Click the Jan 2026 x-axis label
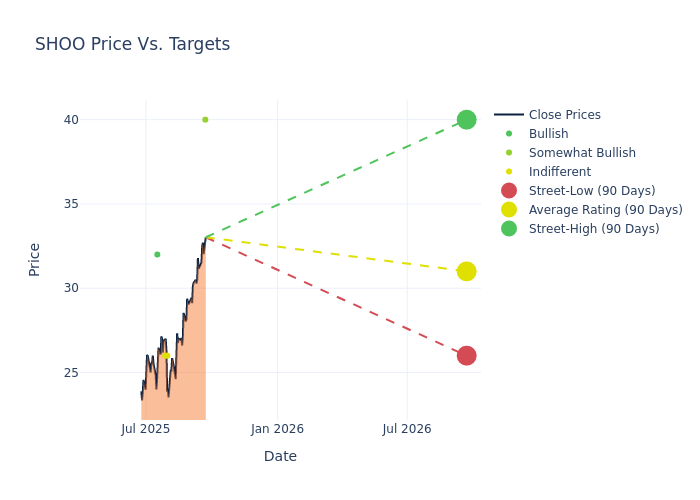The height and width of the screenshot is (500, 700). (x=277, y=429)
